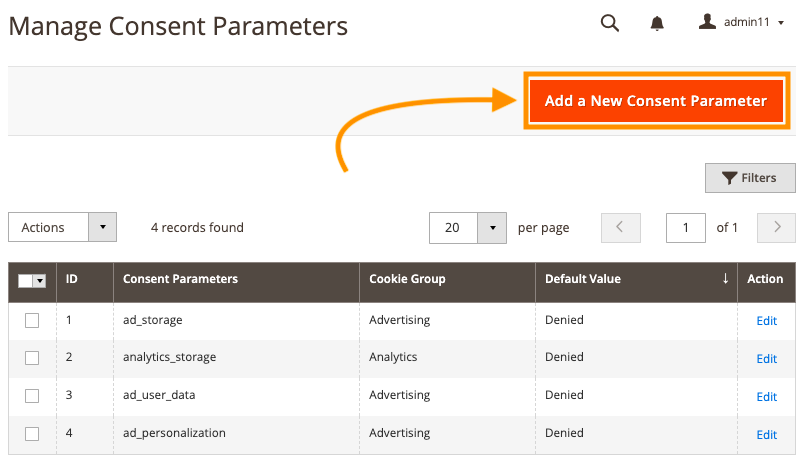Go to next page arrow
The height and width of the screenshot is (468, 805).
pyautogui.click(x=776, y=227)
